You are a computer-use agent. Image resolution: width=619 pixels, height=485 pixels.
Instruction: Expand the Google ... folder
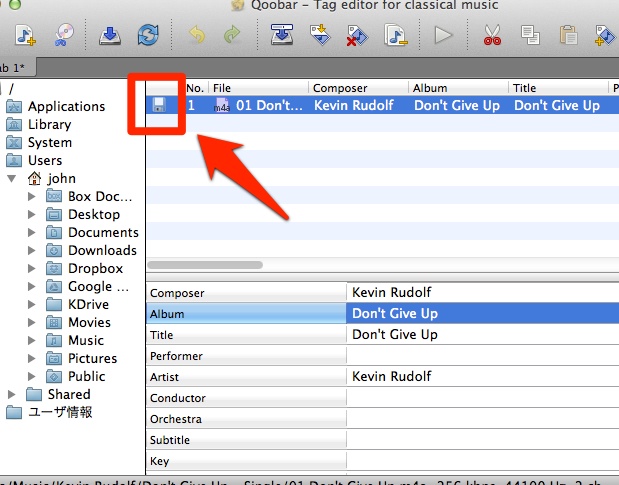[32, 287]
